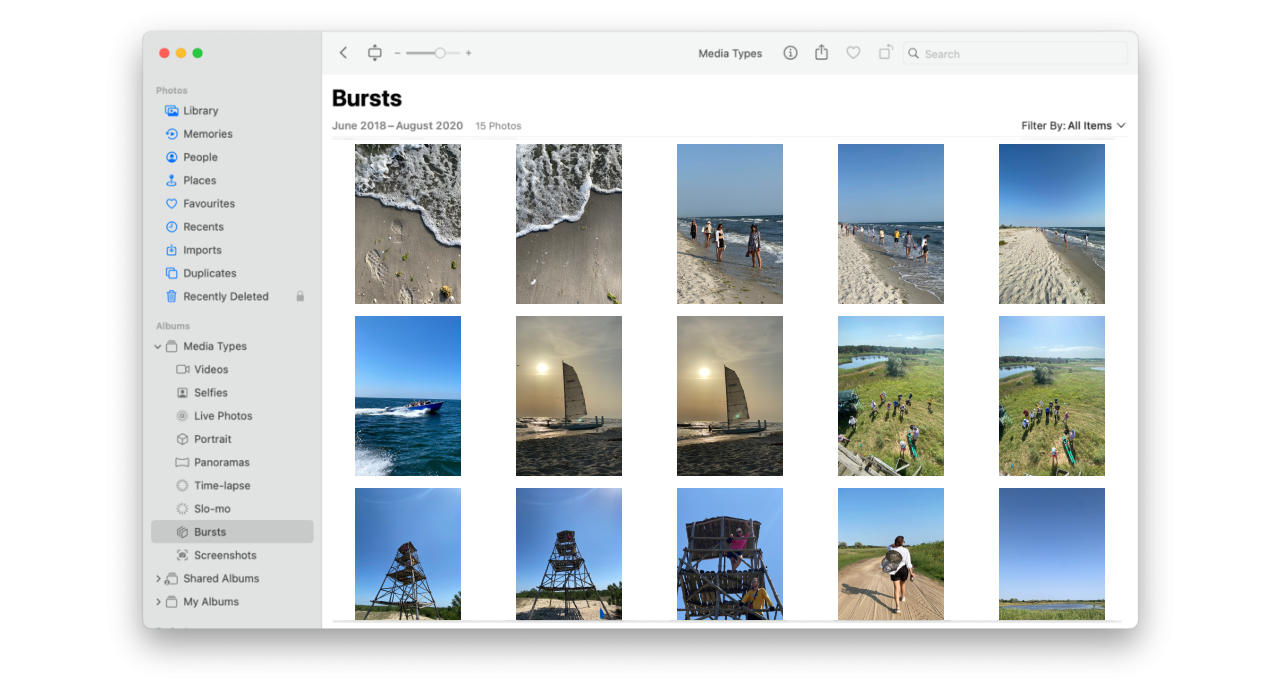Expand the My Albums folder
Image resolution: width=1280 pixels, height=690 pixels.
pyautogui.click(x=158, y=602)
